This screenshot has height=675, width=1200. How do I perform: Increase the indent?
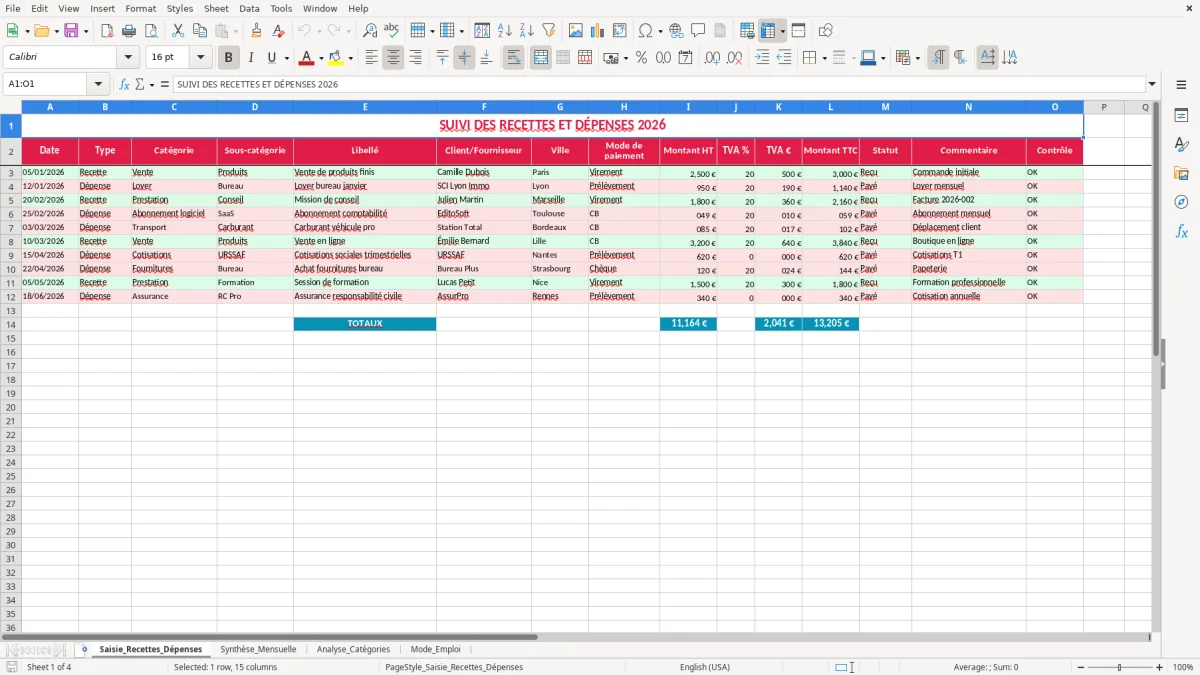[x=762, y=58]
